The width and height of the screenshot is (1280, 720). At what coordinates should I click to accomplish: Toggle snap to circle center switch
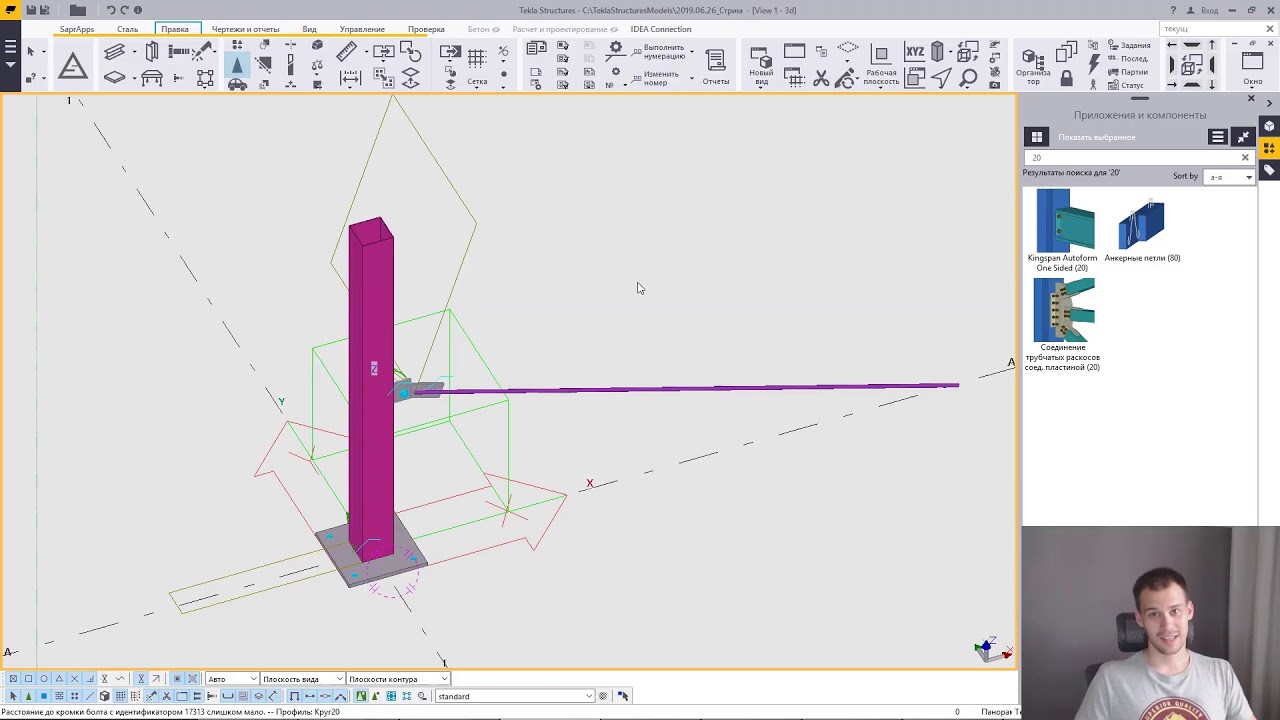pos(44,679)
